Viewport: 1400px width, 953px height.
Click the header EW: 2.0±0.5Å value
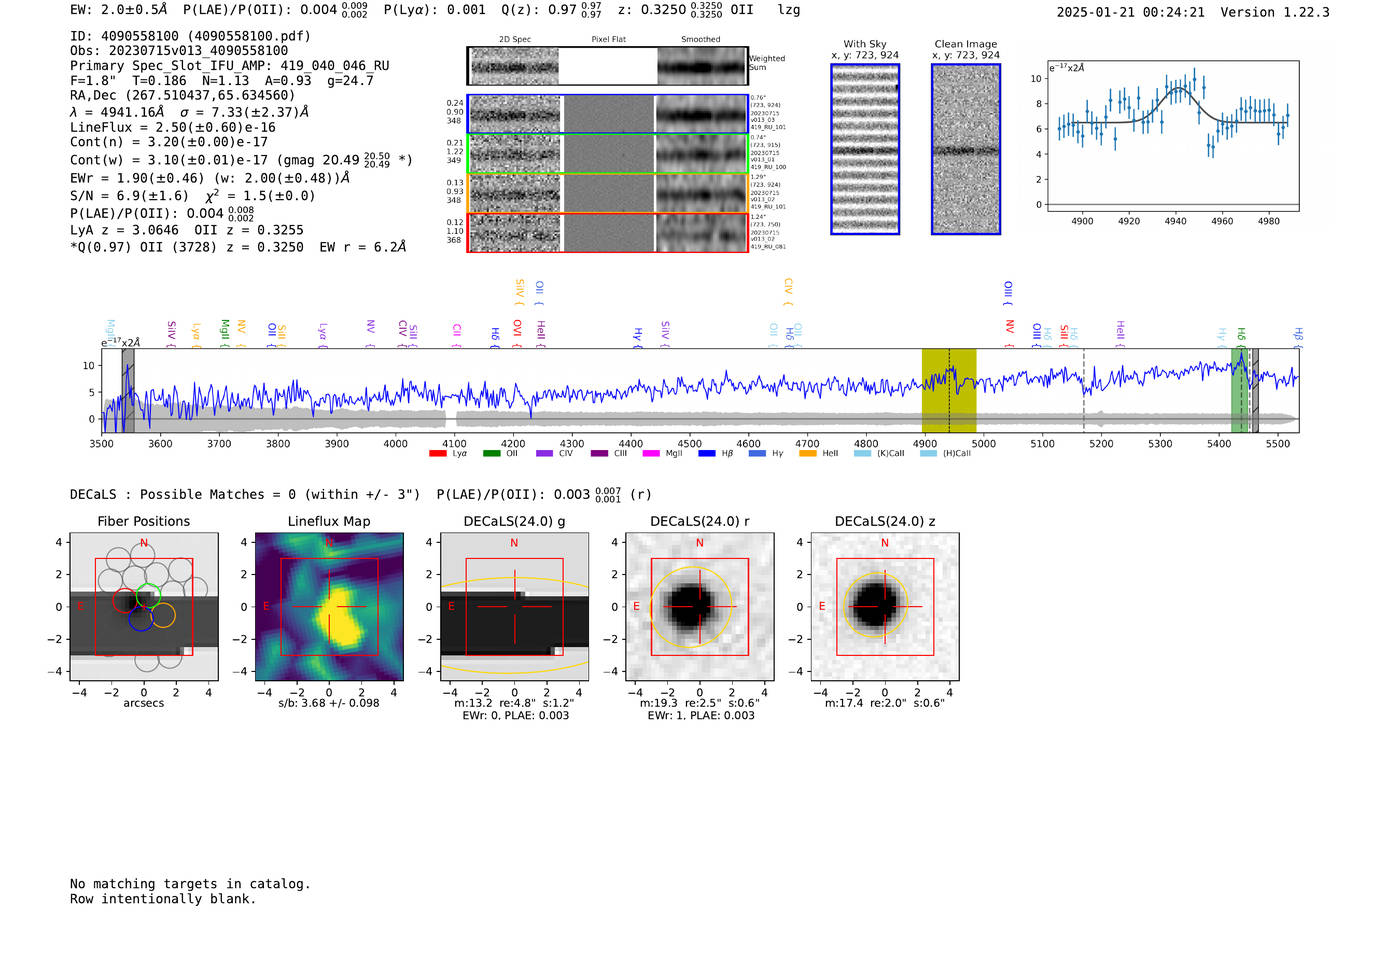click(x=118, y=10)
